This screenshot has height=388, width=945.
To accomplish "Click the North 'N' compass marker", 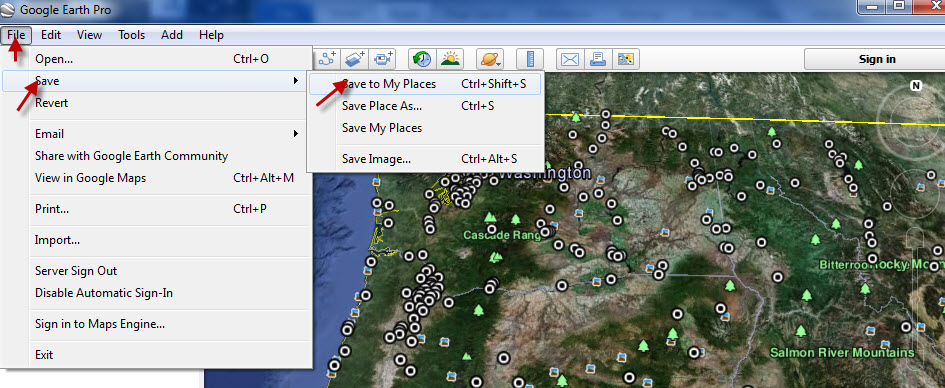I will 917,86.
